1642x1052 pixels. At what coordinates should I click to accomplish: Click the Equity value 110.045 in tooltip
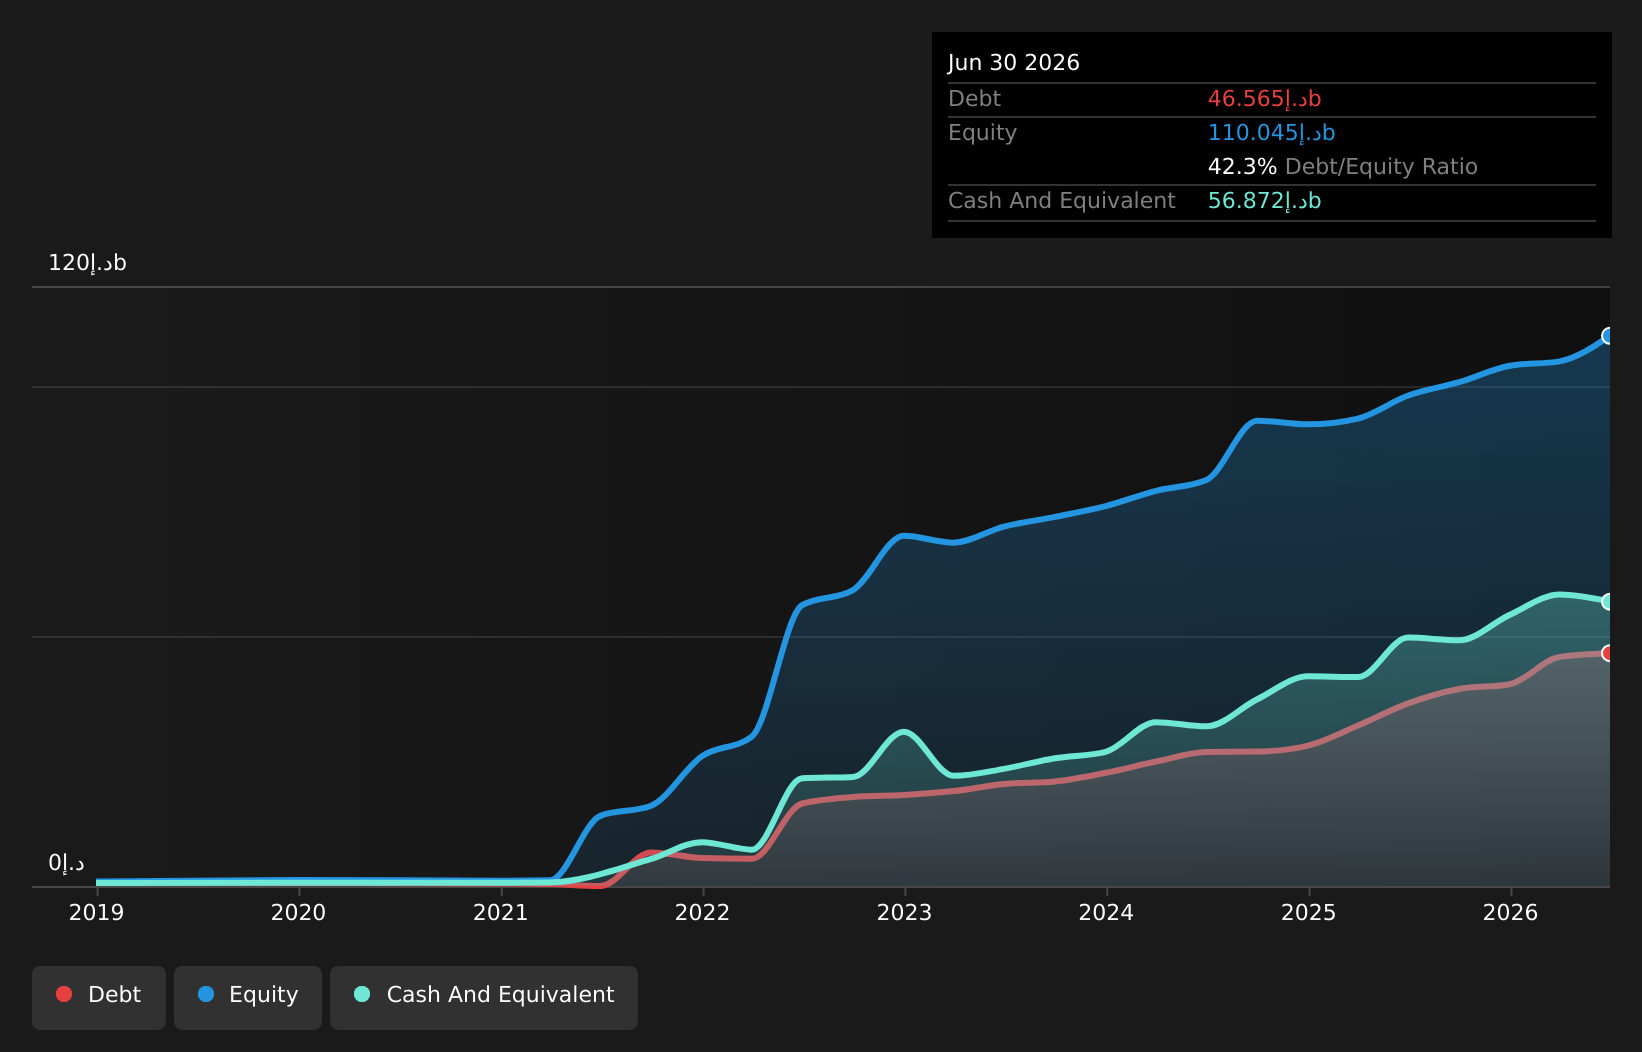pyautogui.click(x=1272, y=133)
